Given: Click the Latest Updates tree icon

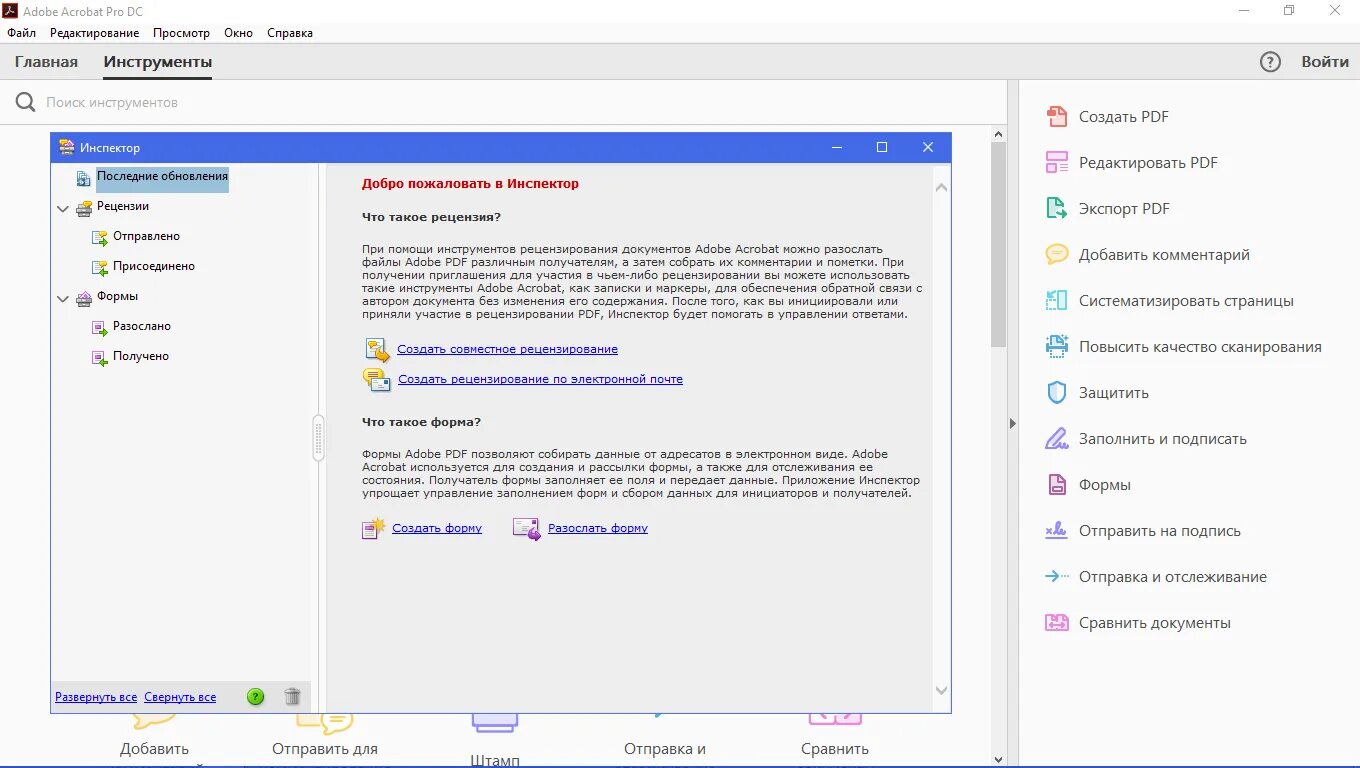Looking at the screenshot, I should click(x=84, y=178).
